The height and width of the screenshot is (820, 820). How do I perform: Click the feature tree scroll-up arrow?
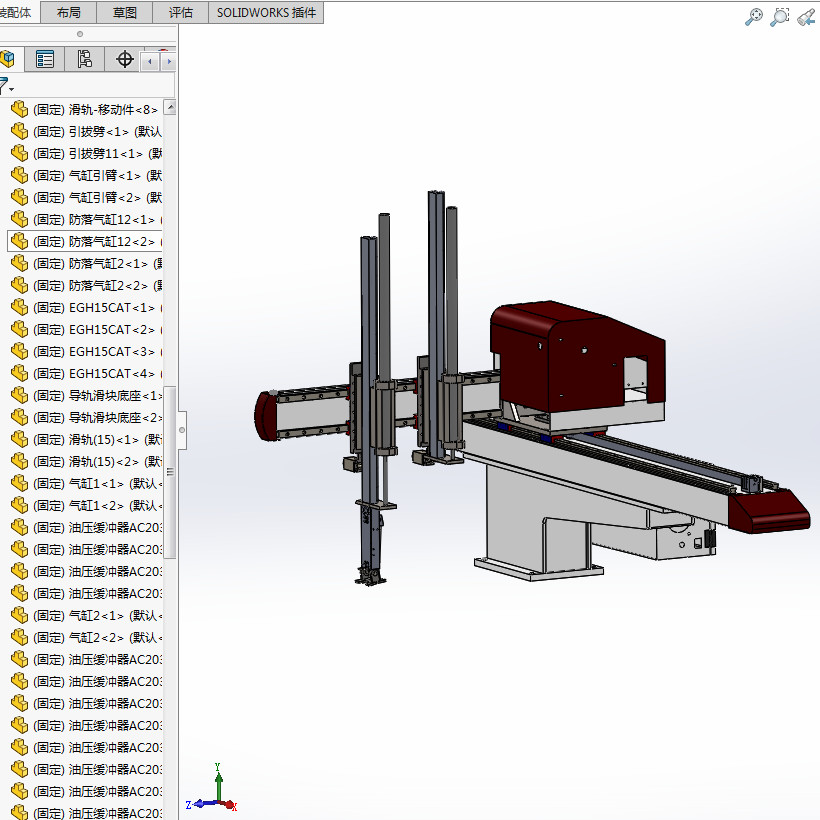click(x=170, y=108)
